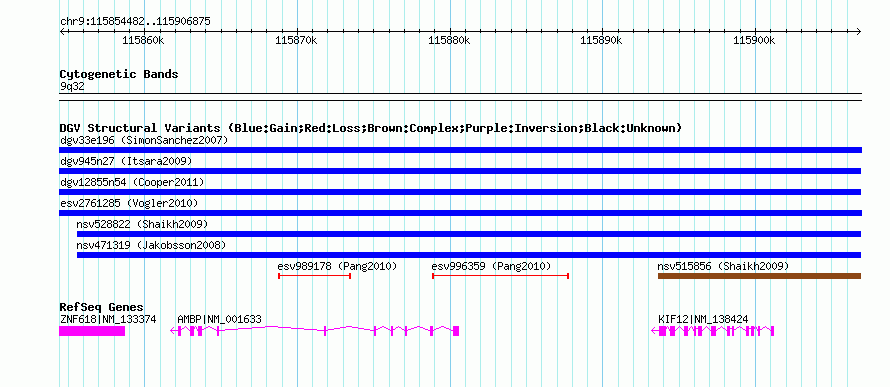Click the 115900k ruler tick label
890x387 pixels.
(x=754, y=41)
